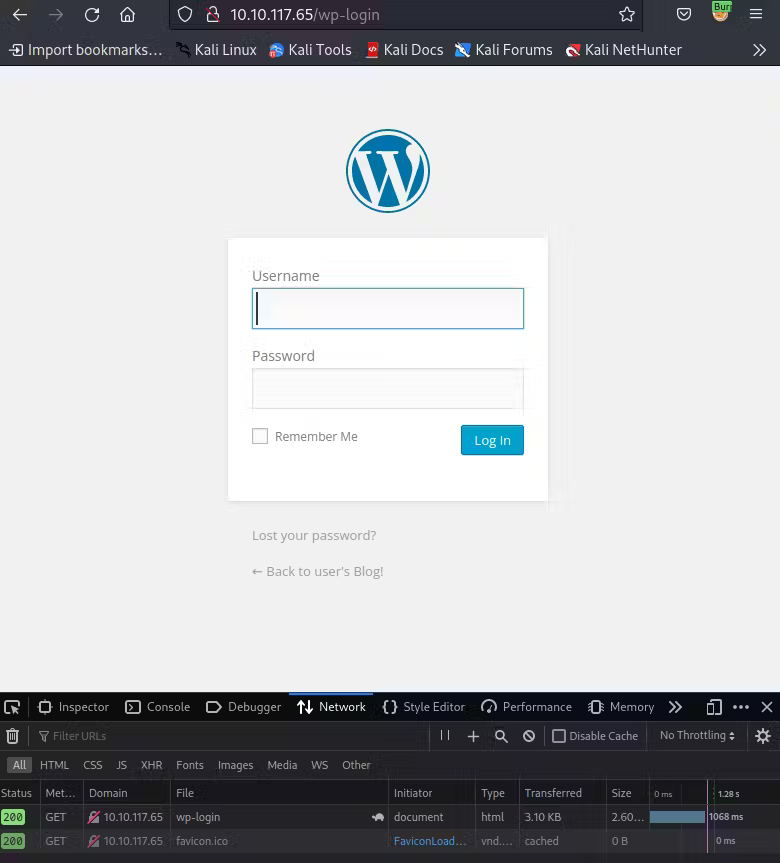Reload the page with the refresh icon
Image resolution: width=780 pixels, height=863 pixels.
92,15
